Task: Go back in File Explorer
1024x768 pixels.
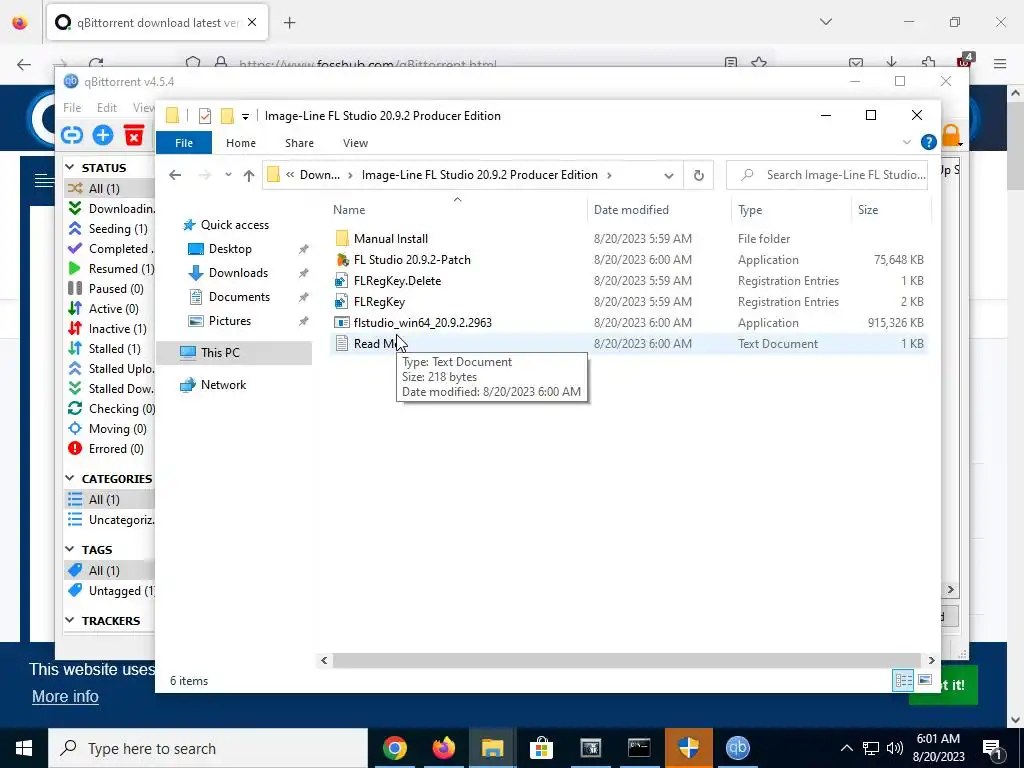Action: click(175, 175)
